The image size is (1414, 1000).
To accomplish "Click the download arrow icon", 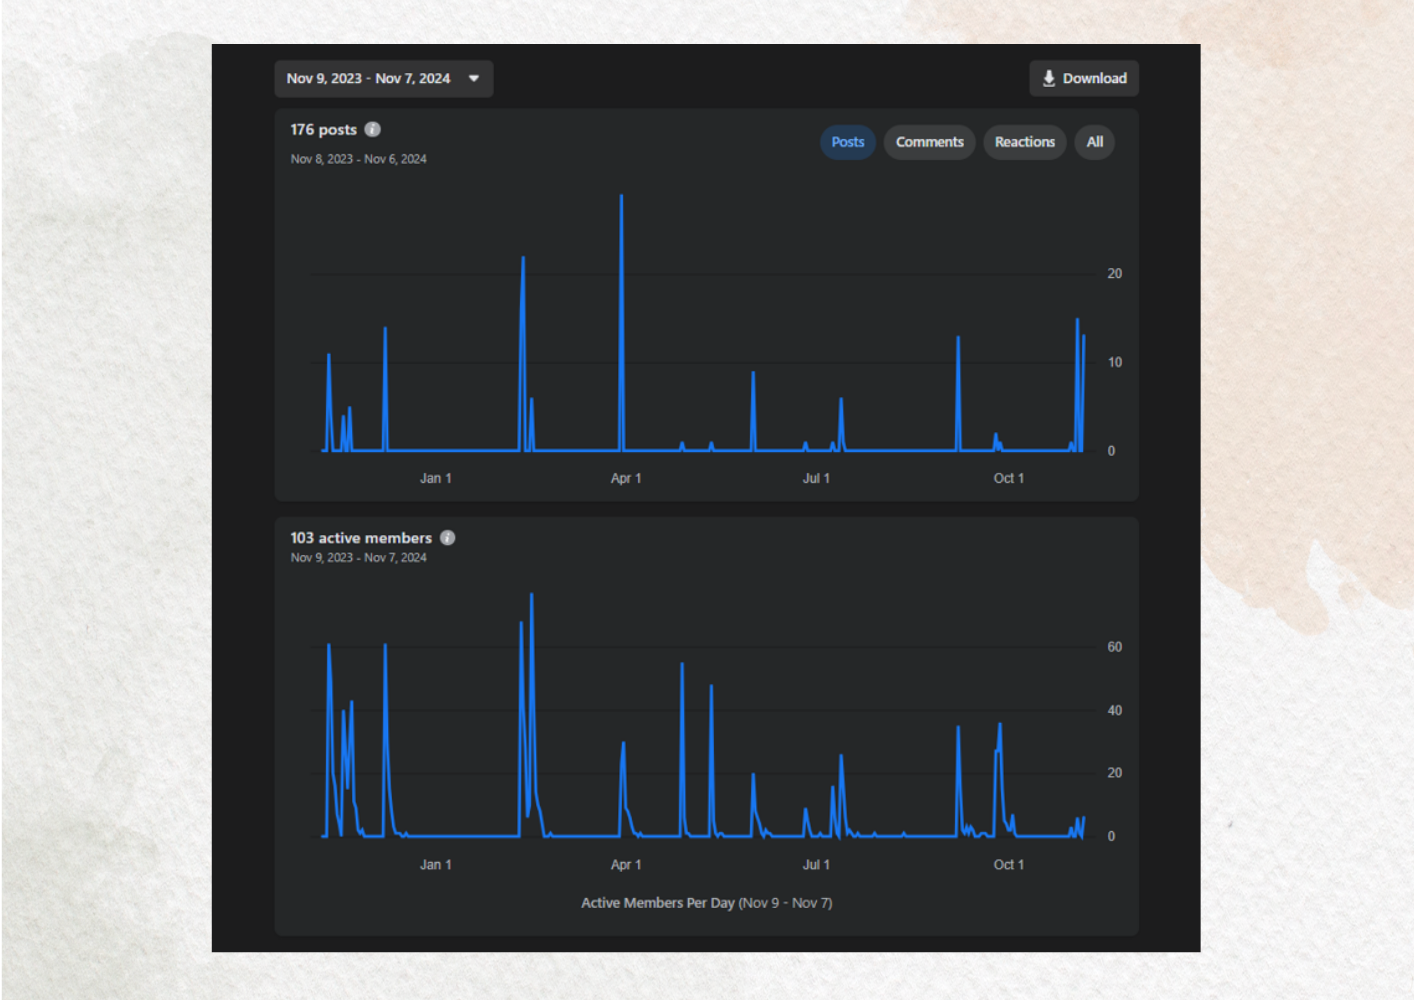I will (x=1049, y=79).
